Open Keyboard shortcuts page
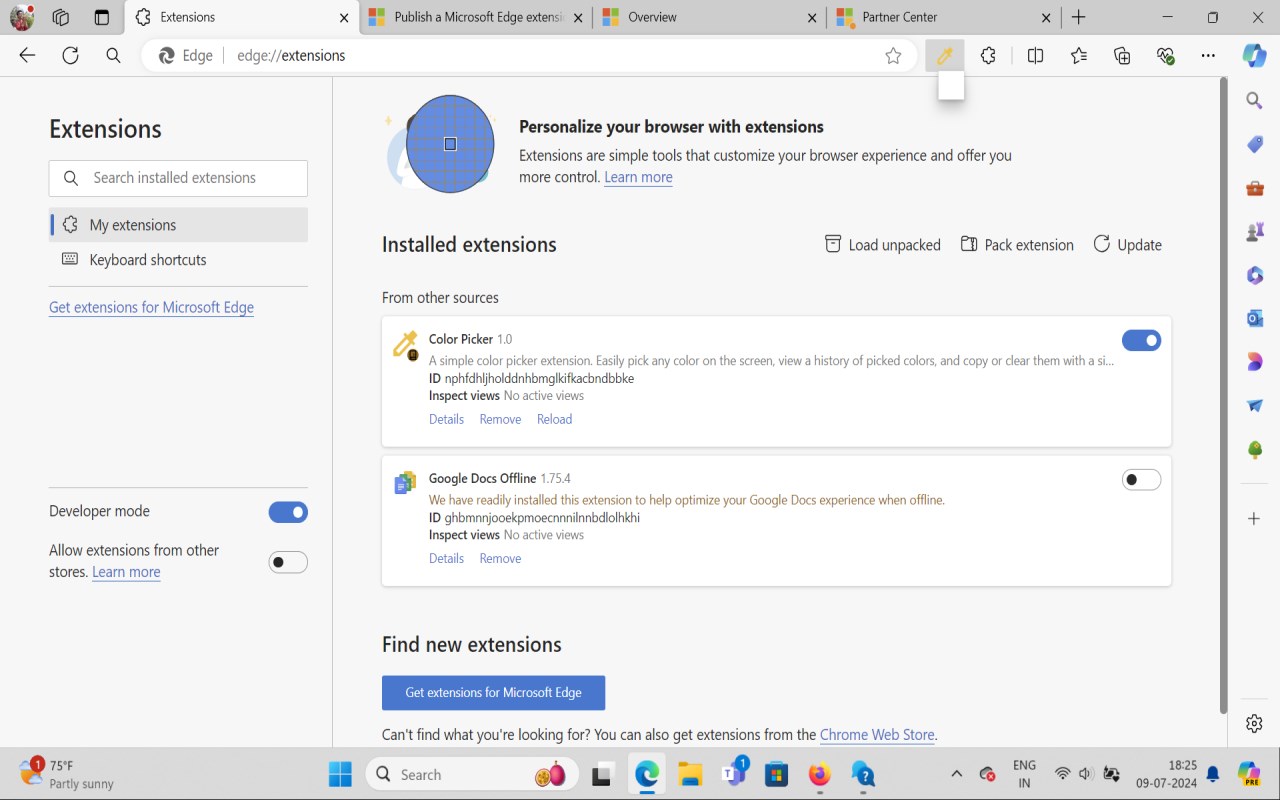 tap(178, 260)
